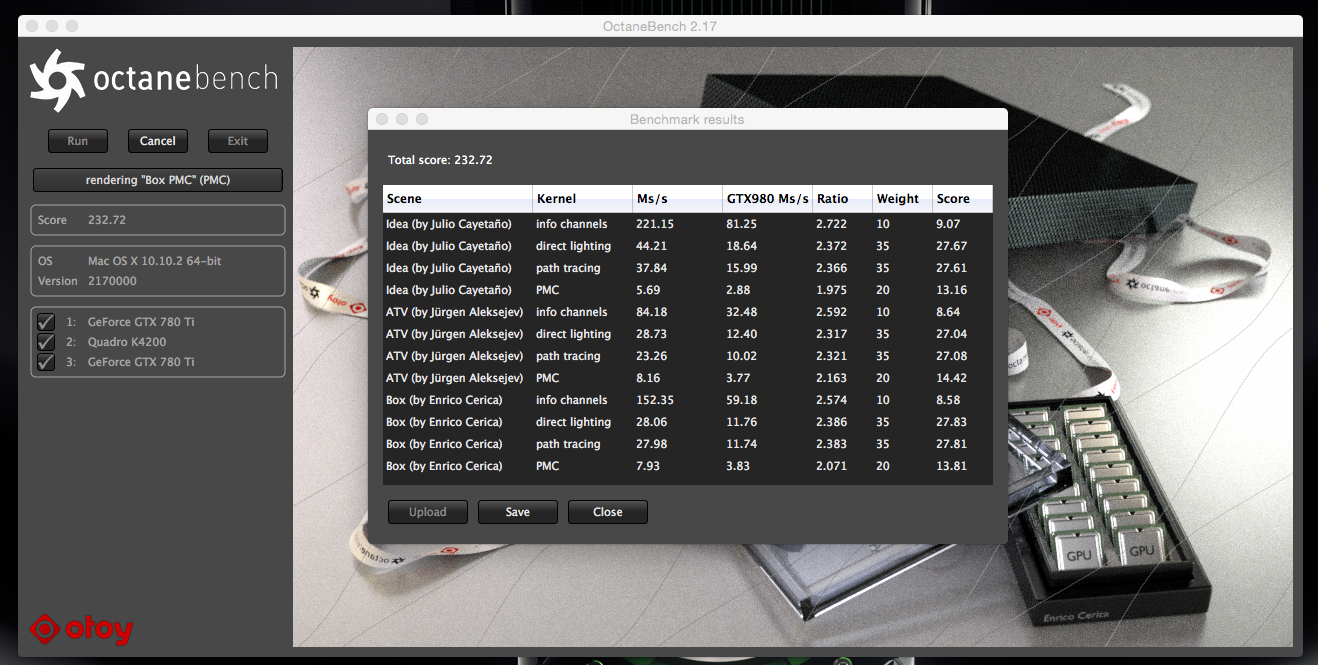Image resolution: width=1318 pixels, height=665 pixels.
Task: Select the Idea path tracing row
Action: 688,268
